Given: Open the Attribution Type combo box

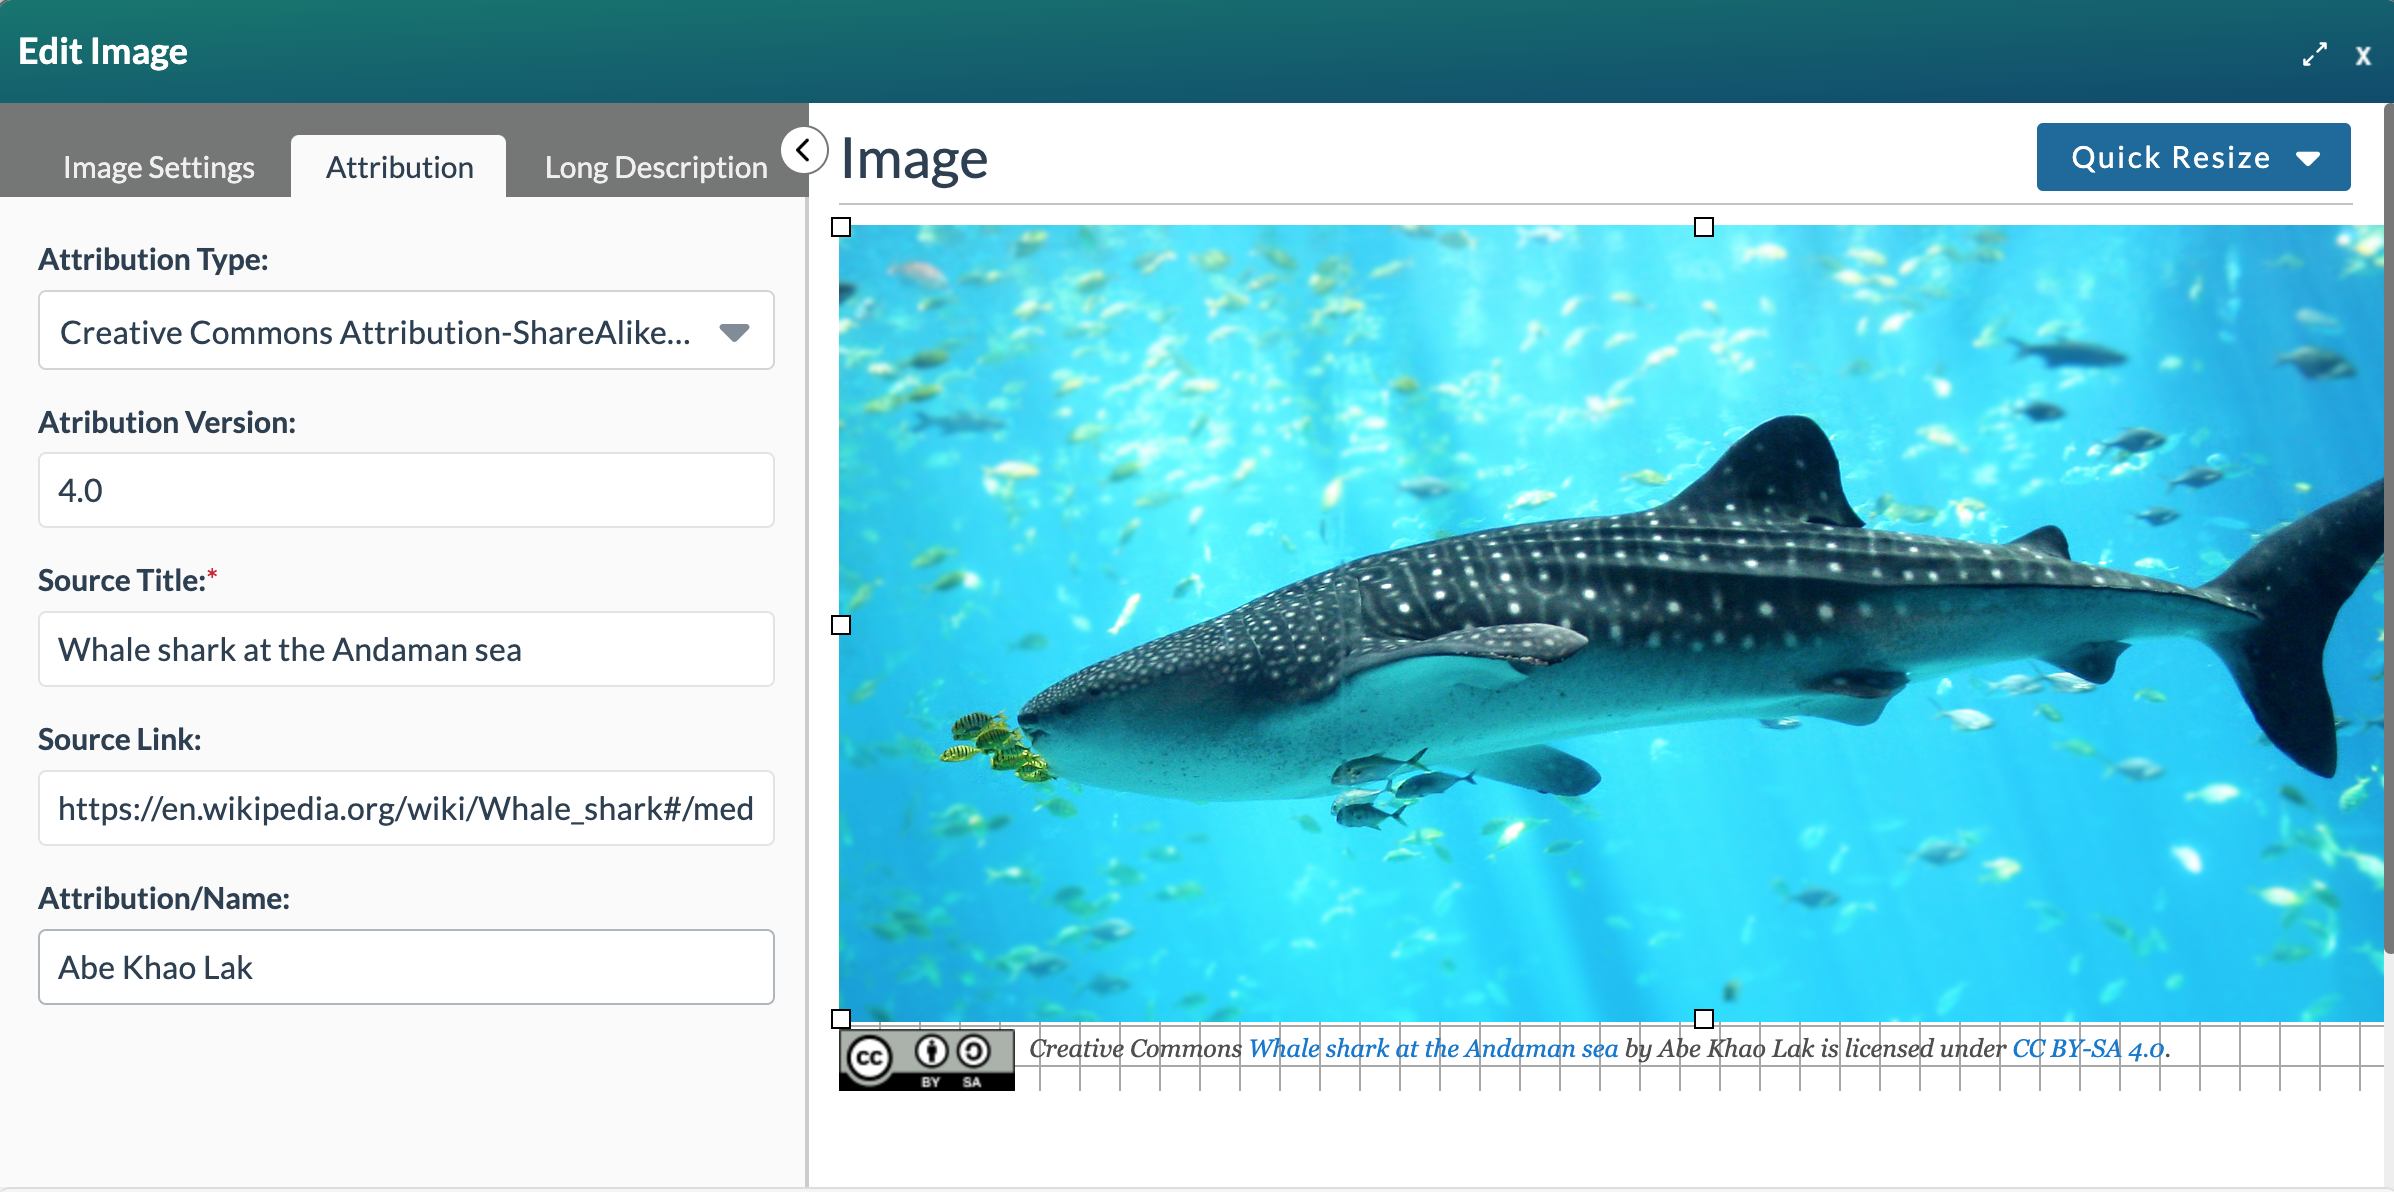Looking at the screenshot, I should (x=406, y=330).
